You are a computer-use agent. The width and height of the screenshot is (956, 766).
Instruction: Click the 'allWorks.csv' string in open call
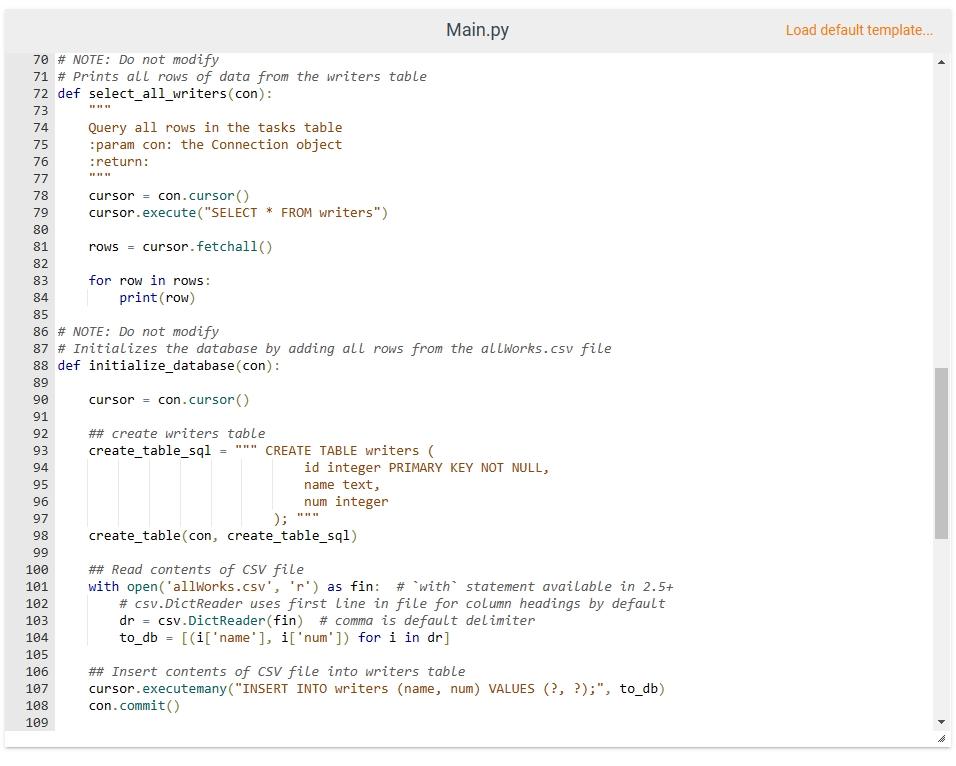pos(219,587)
